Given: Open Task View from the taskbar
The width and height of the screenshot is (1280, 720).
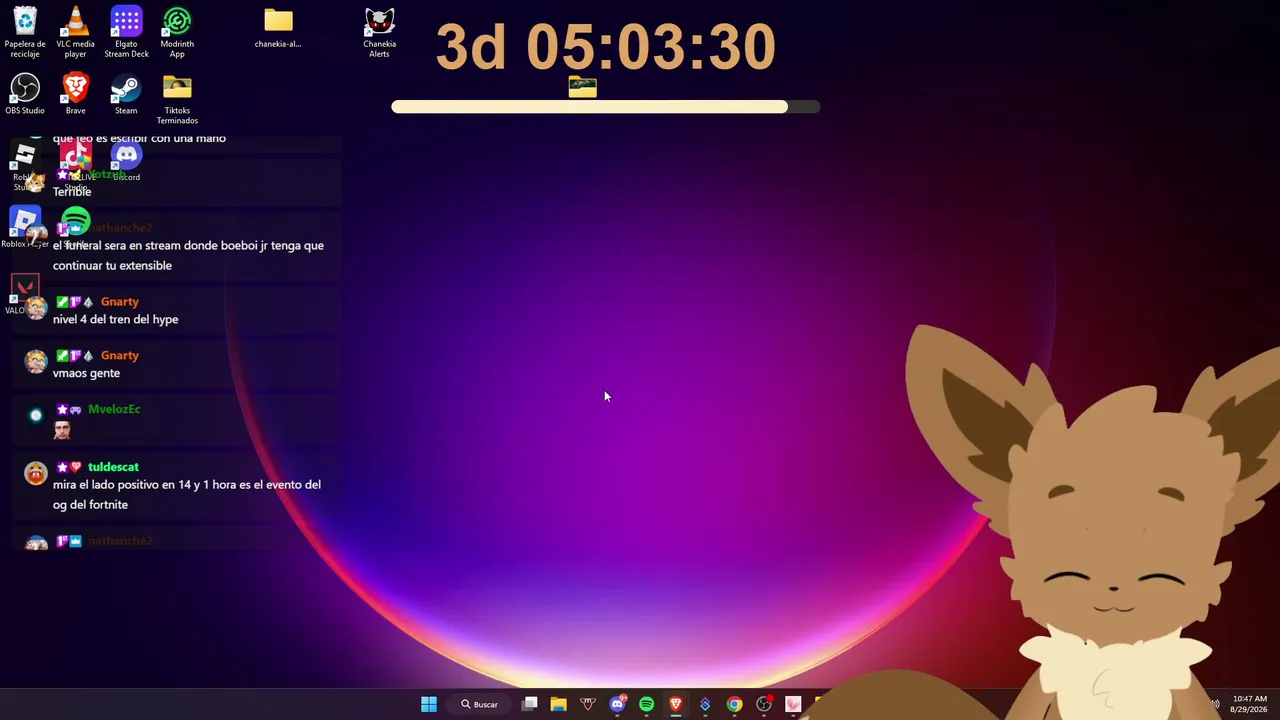Looking at the screenshot, I should click(530, 704).
